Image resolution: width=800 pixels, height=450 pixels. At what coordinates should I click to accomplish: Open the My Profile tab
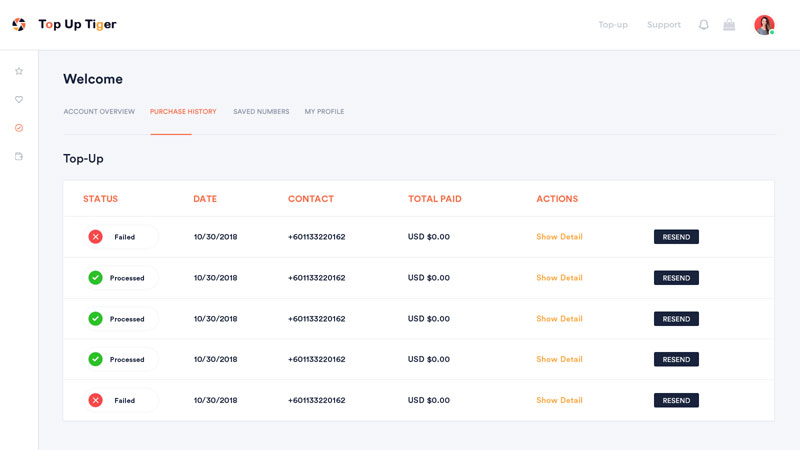point(324,112)
